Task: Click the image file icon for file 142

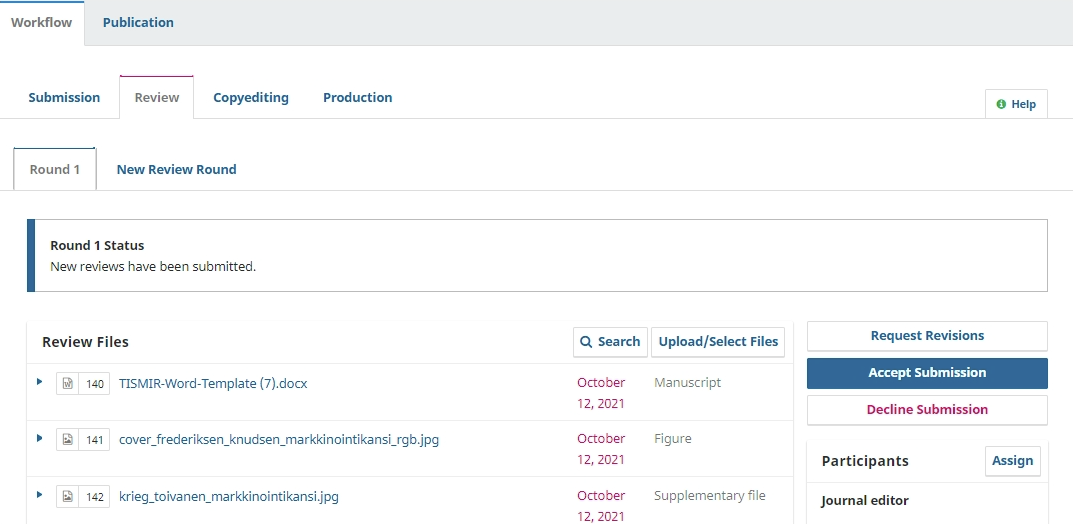Action: coord(67,496)
